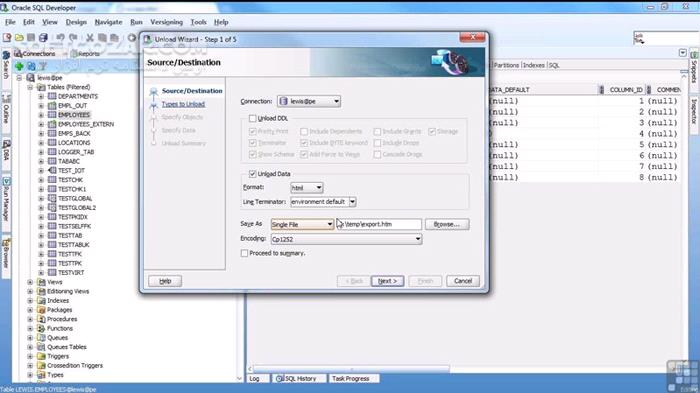Enable the Unload DDL checkbox
This screenshot has height=393, width=700.
point(252,118)
